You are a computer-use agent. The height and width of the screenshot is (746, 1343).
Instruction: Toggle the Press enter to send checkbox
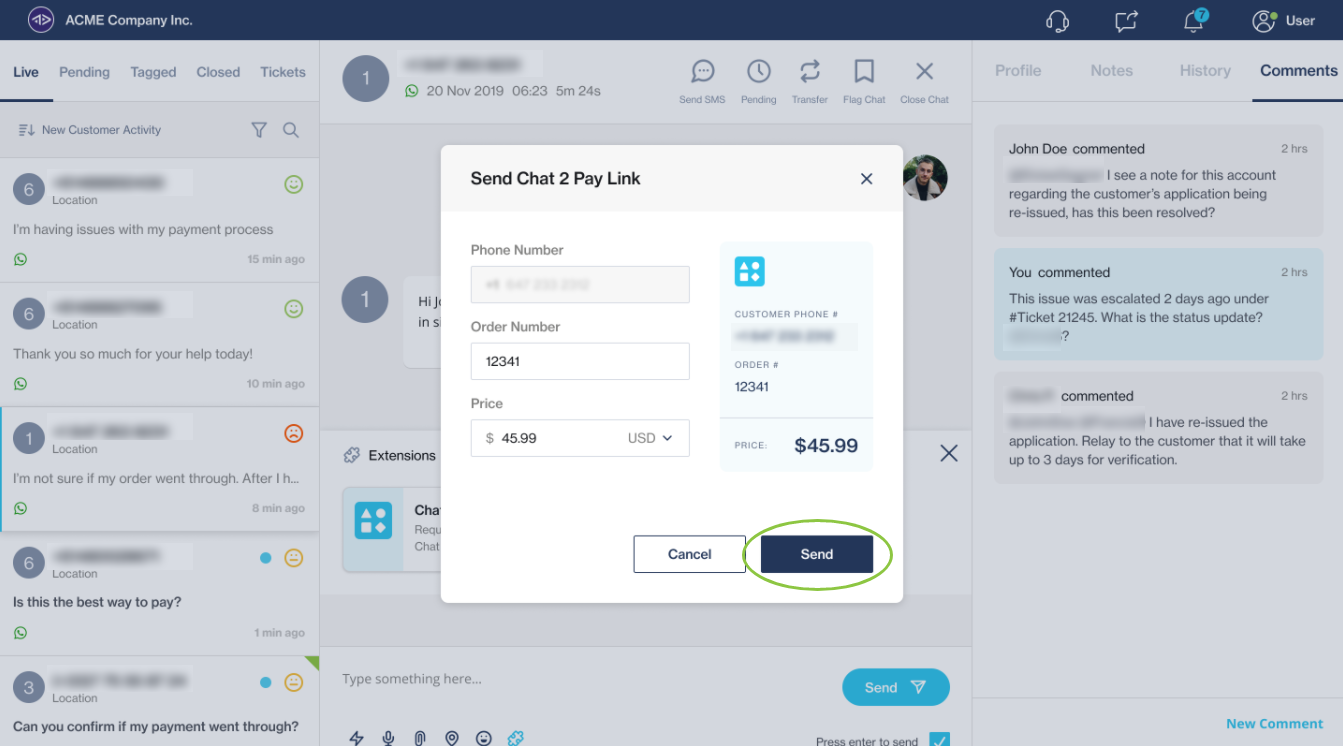tap(939, 740)
